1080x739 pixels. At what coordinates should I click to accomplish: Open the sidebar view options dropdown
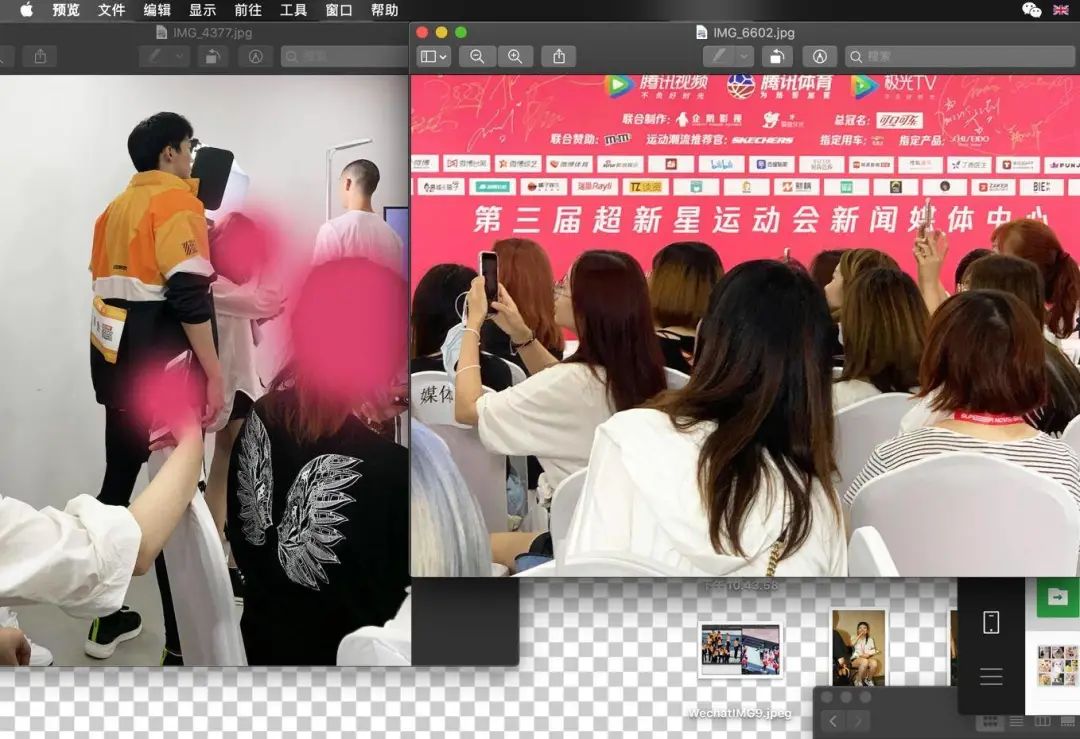(433, 57)
